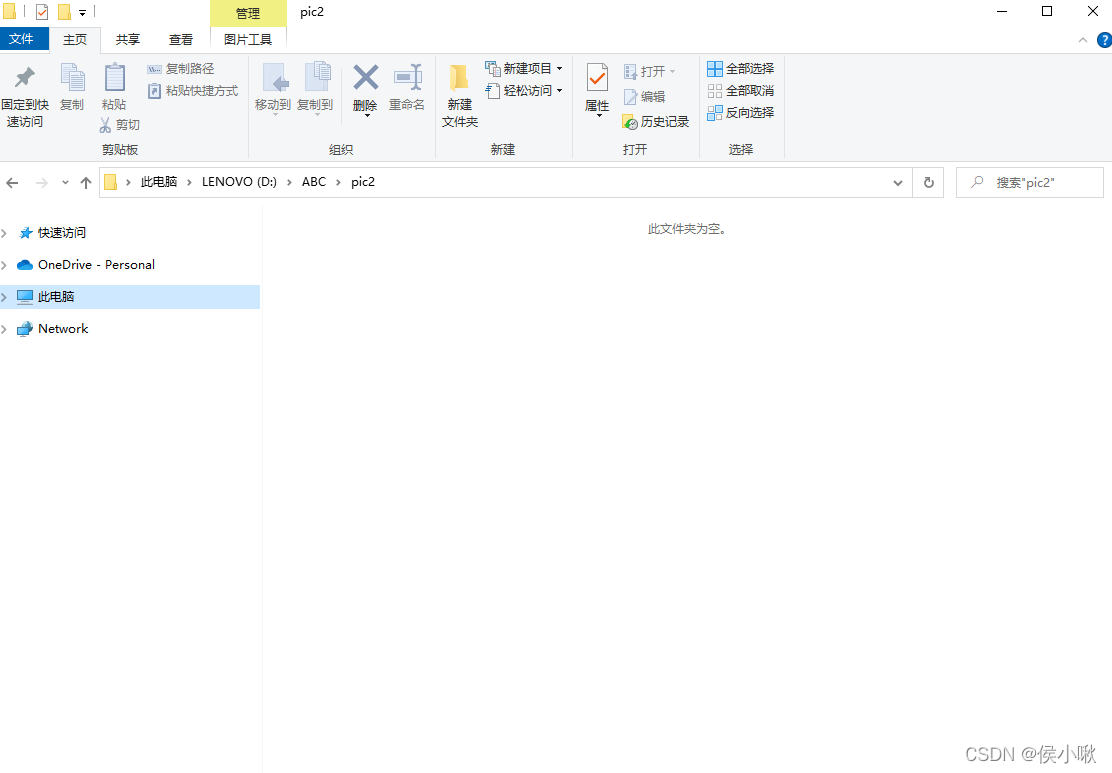Select 全部选择 to select all items
The height and width of the screenshot is (773, 1112).
pos(740,68)
